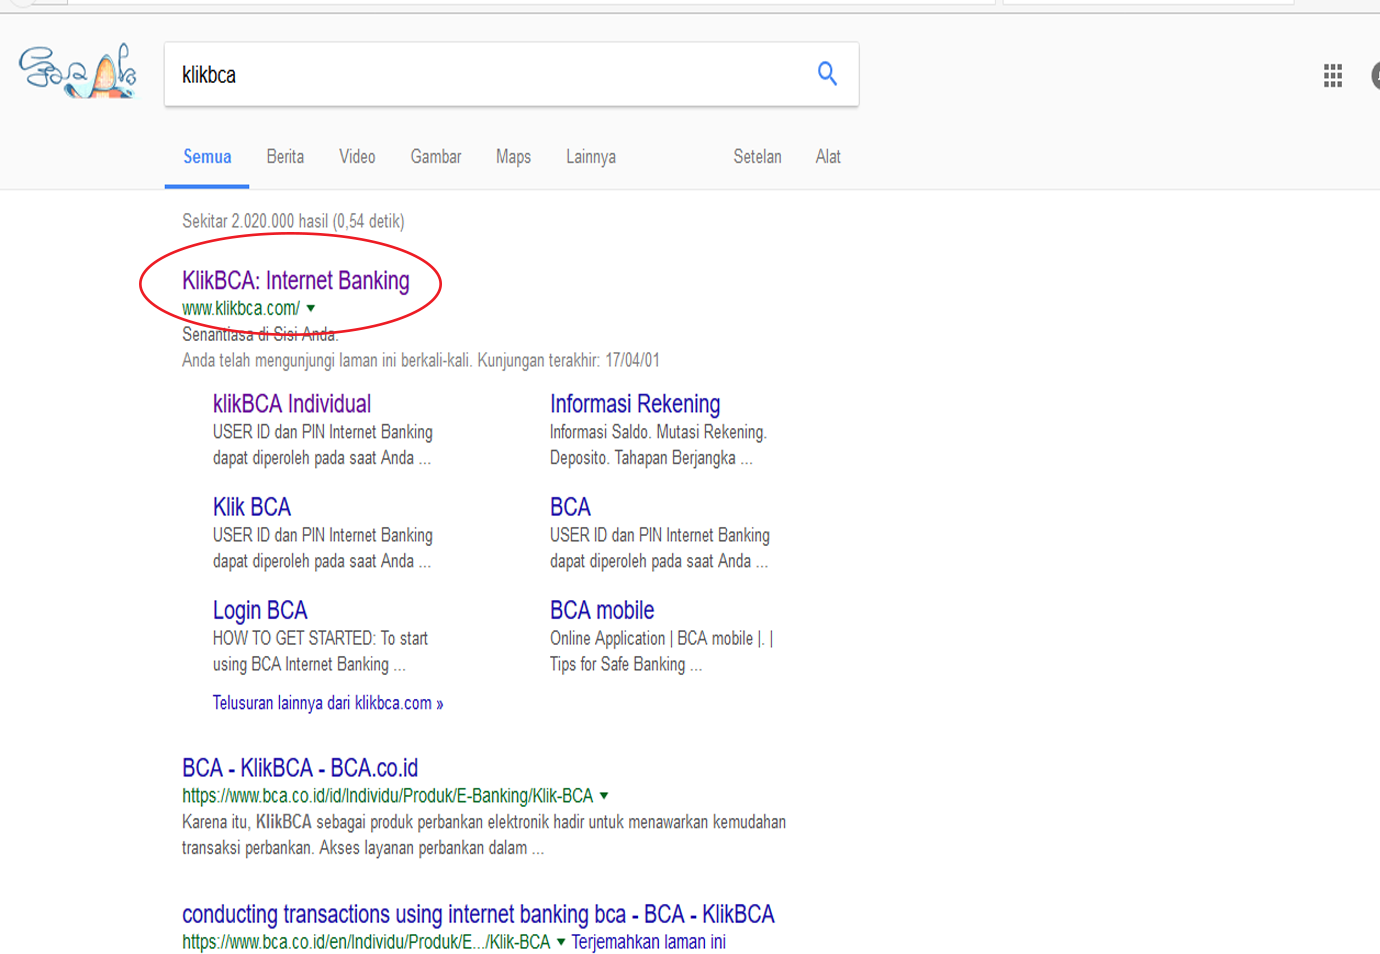Expand options arrow for bca.co.id/id result
Image resolution: width=1380 pixels, height=954 pixels.
click(604, 796)
